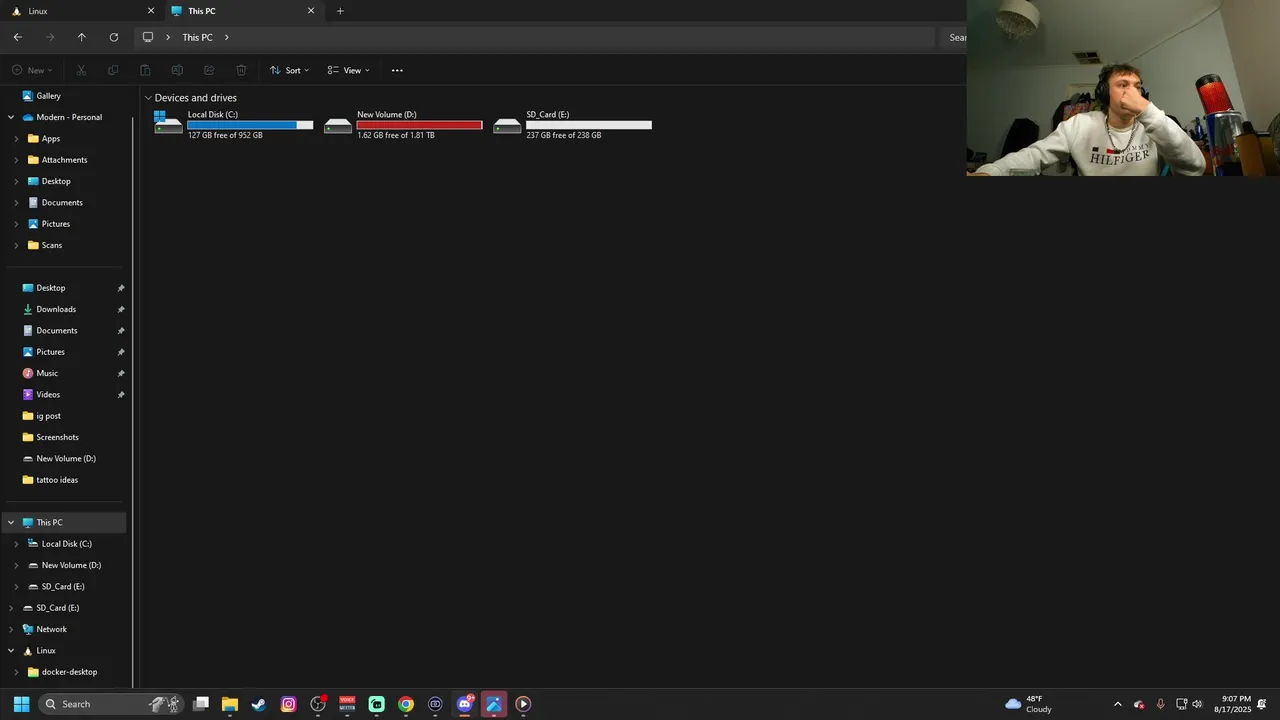Click the Search box in File Explorer
The image size is (1280, 720).
[x=953, y=37]
